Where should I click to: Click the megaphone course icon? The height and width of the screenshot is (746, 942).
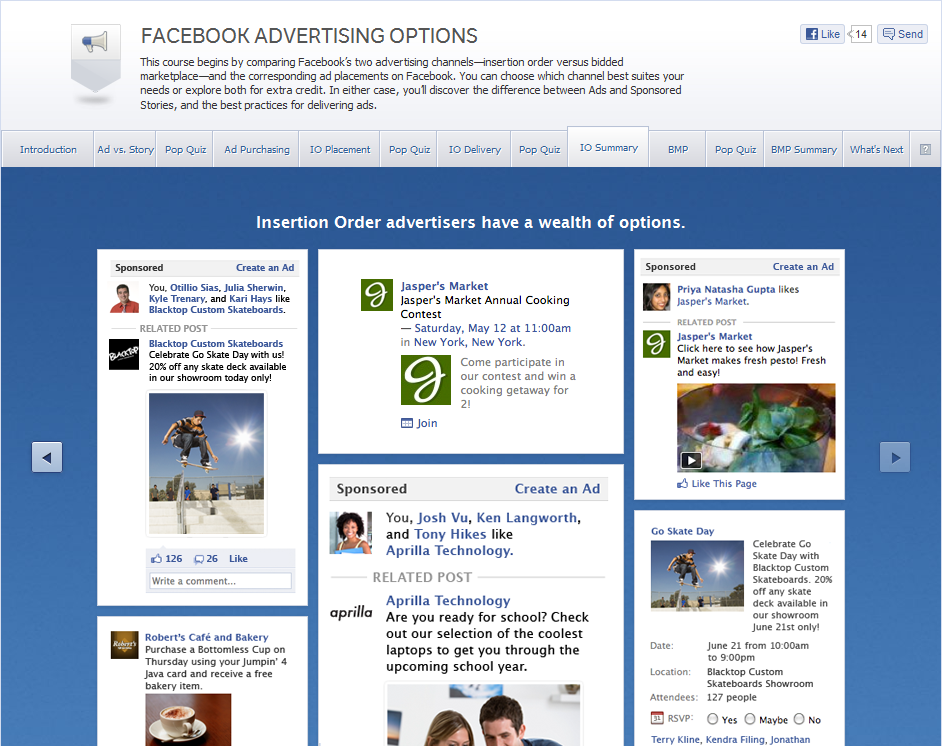[96, 58]
